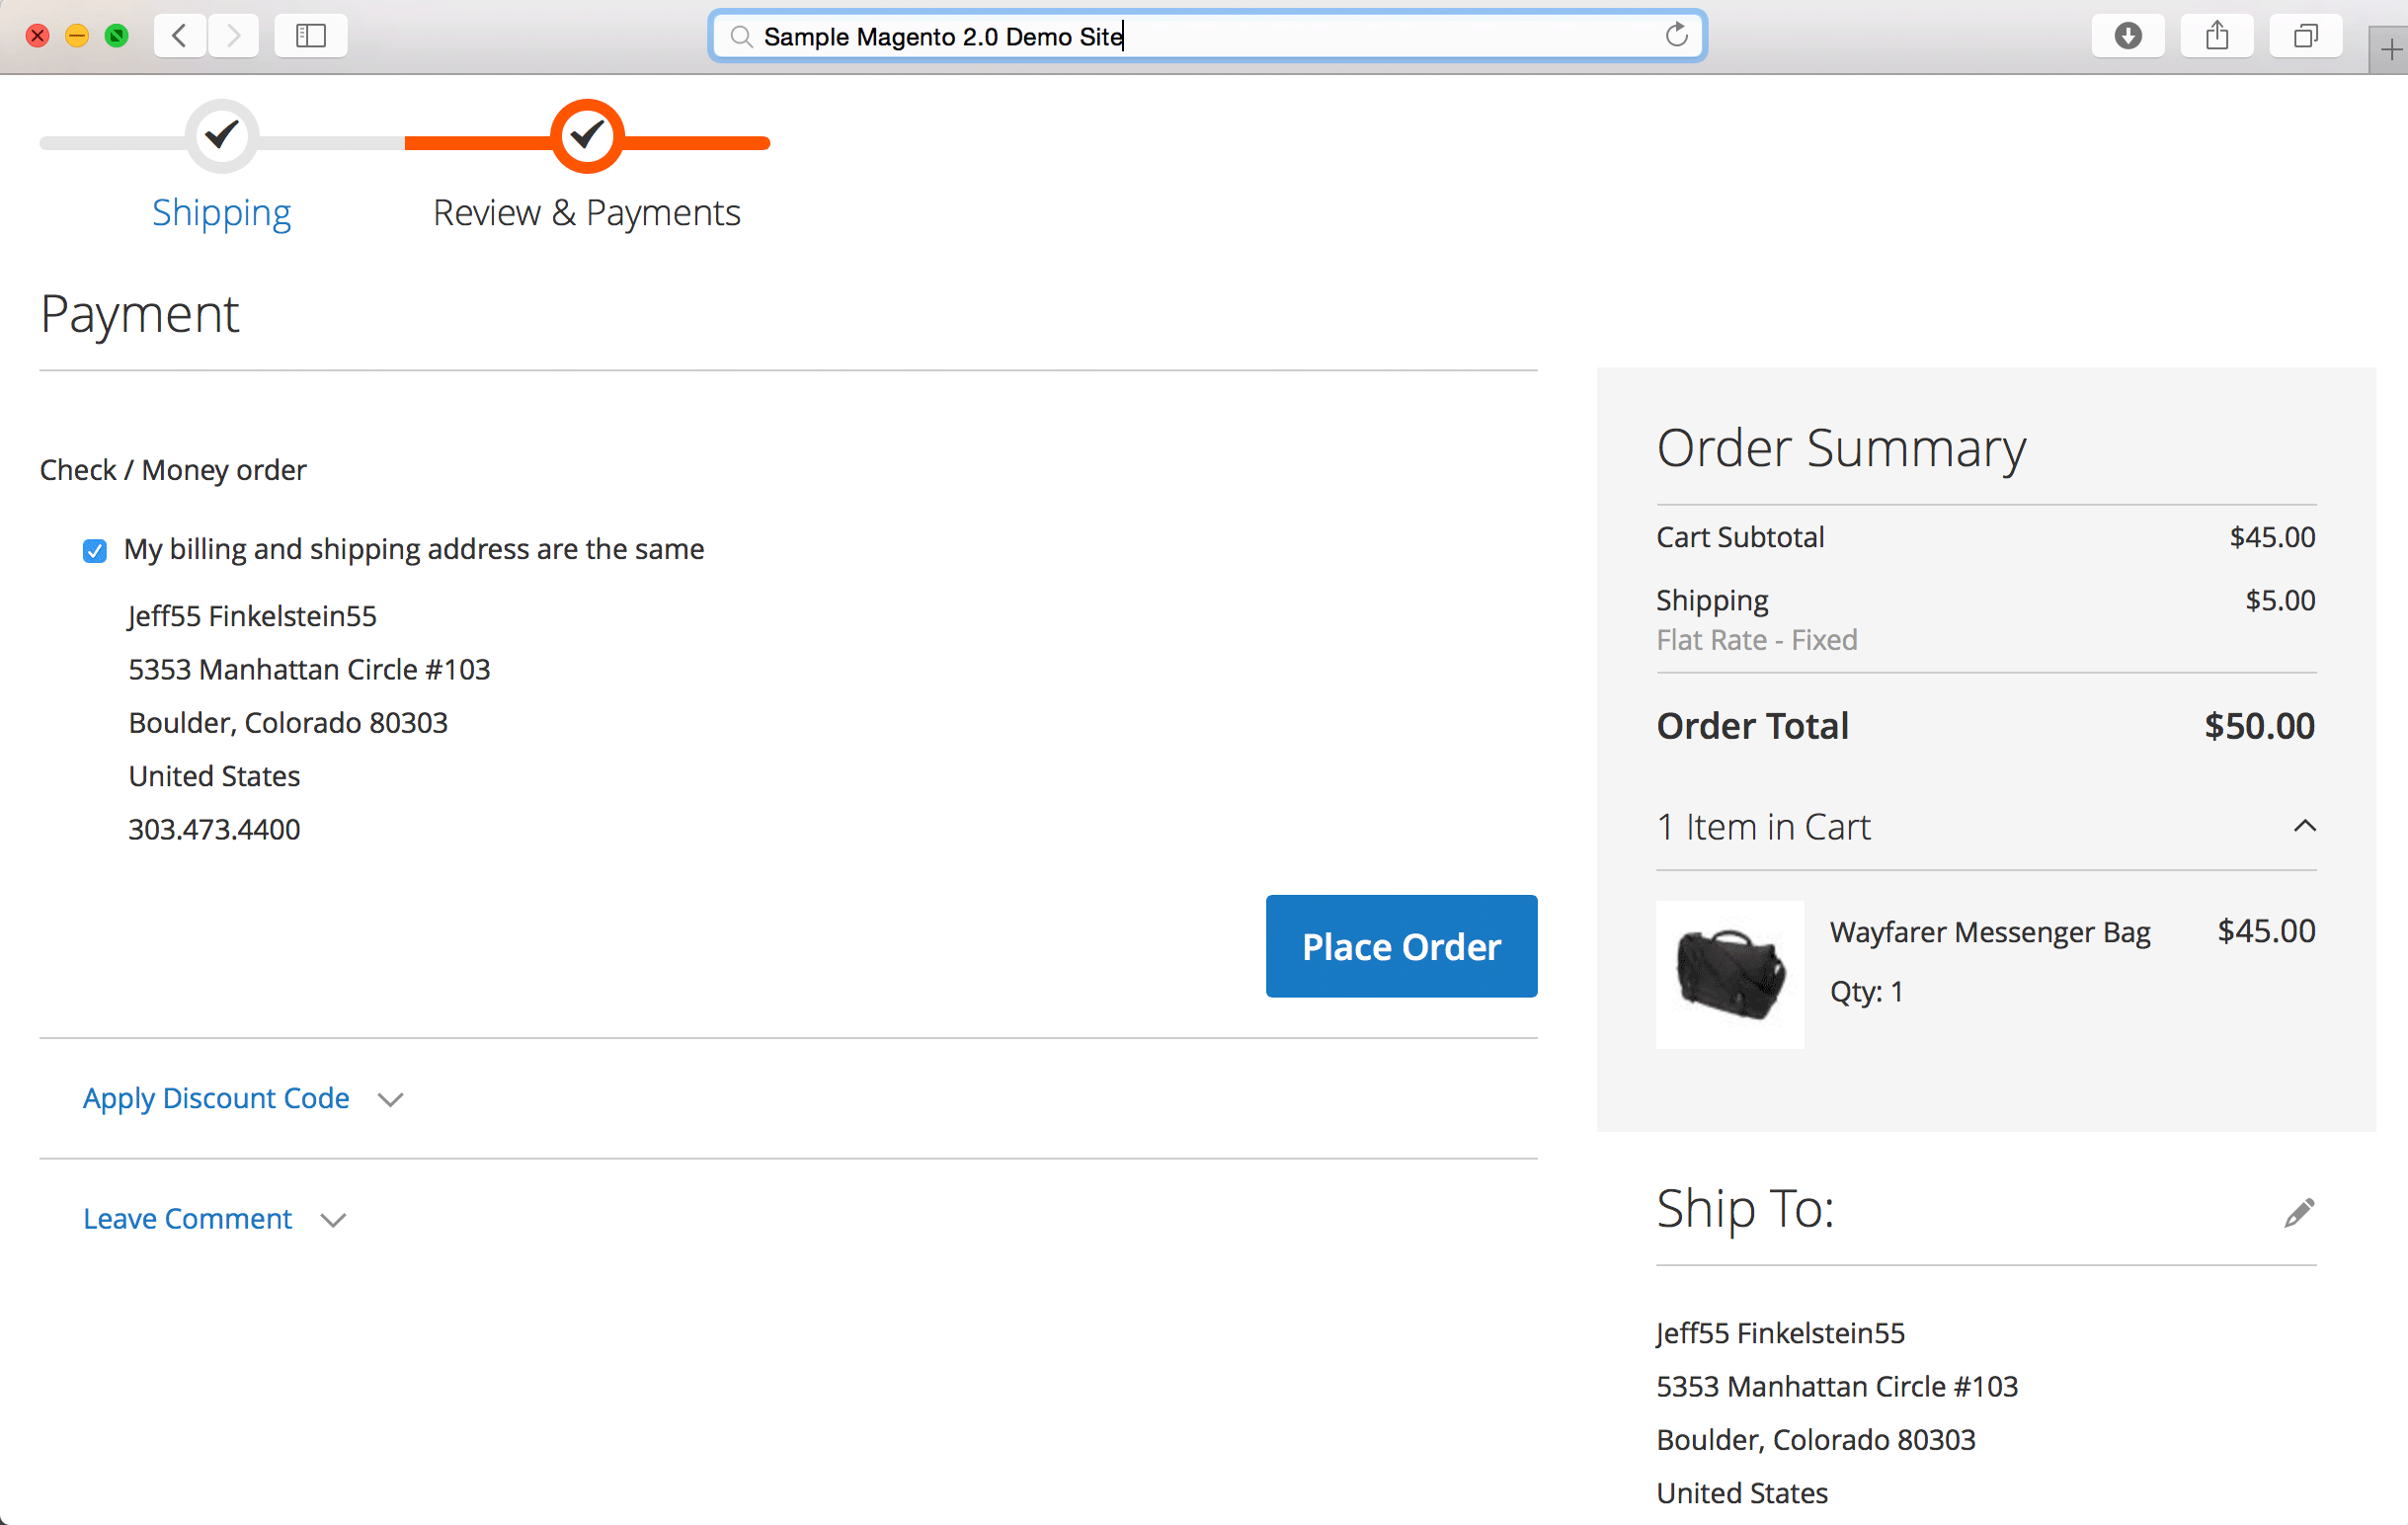Click Safari's forward navigation arrow

[234, 36]
